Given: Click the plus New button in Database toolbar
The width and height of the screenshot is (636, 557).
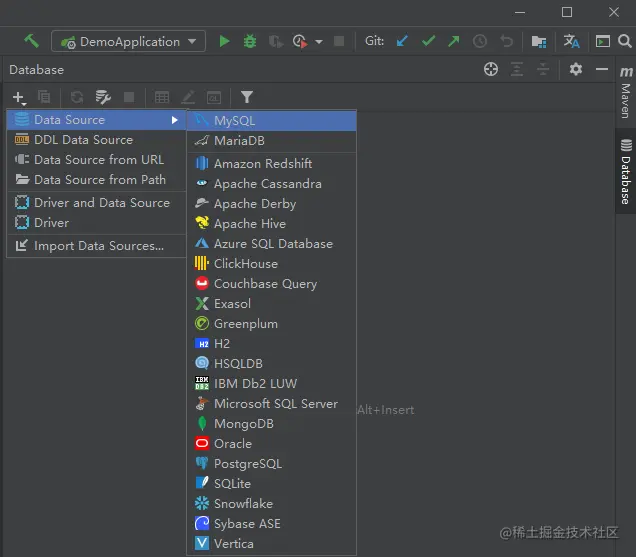Looking at the screenshot, I should (19, 97).
